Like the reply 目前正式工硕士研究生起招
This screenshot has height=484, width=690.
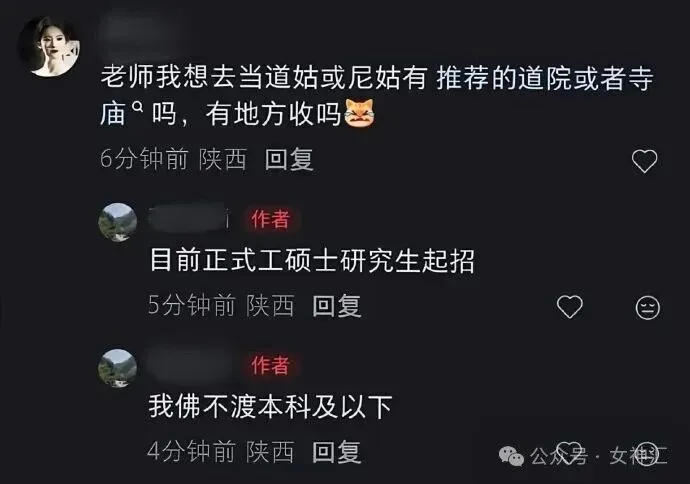click(x=570, y=306)
